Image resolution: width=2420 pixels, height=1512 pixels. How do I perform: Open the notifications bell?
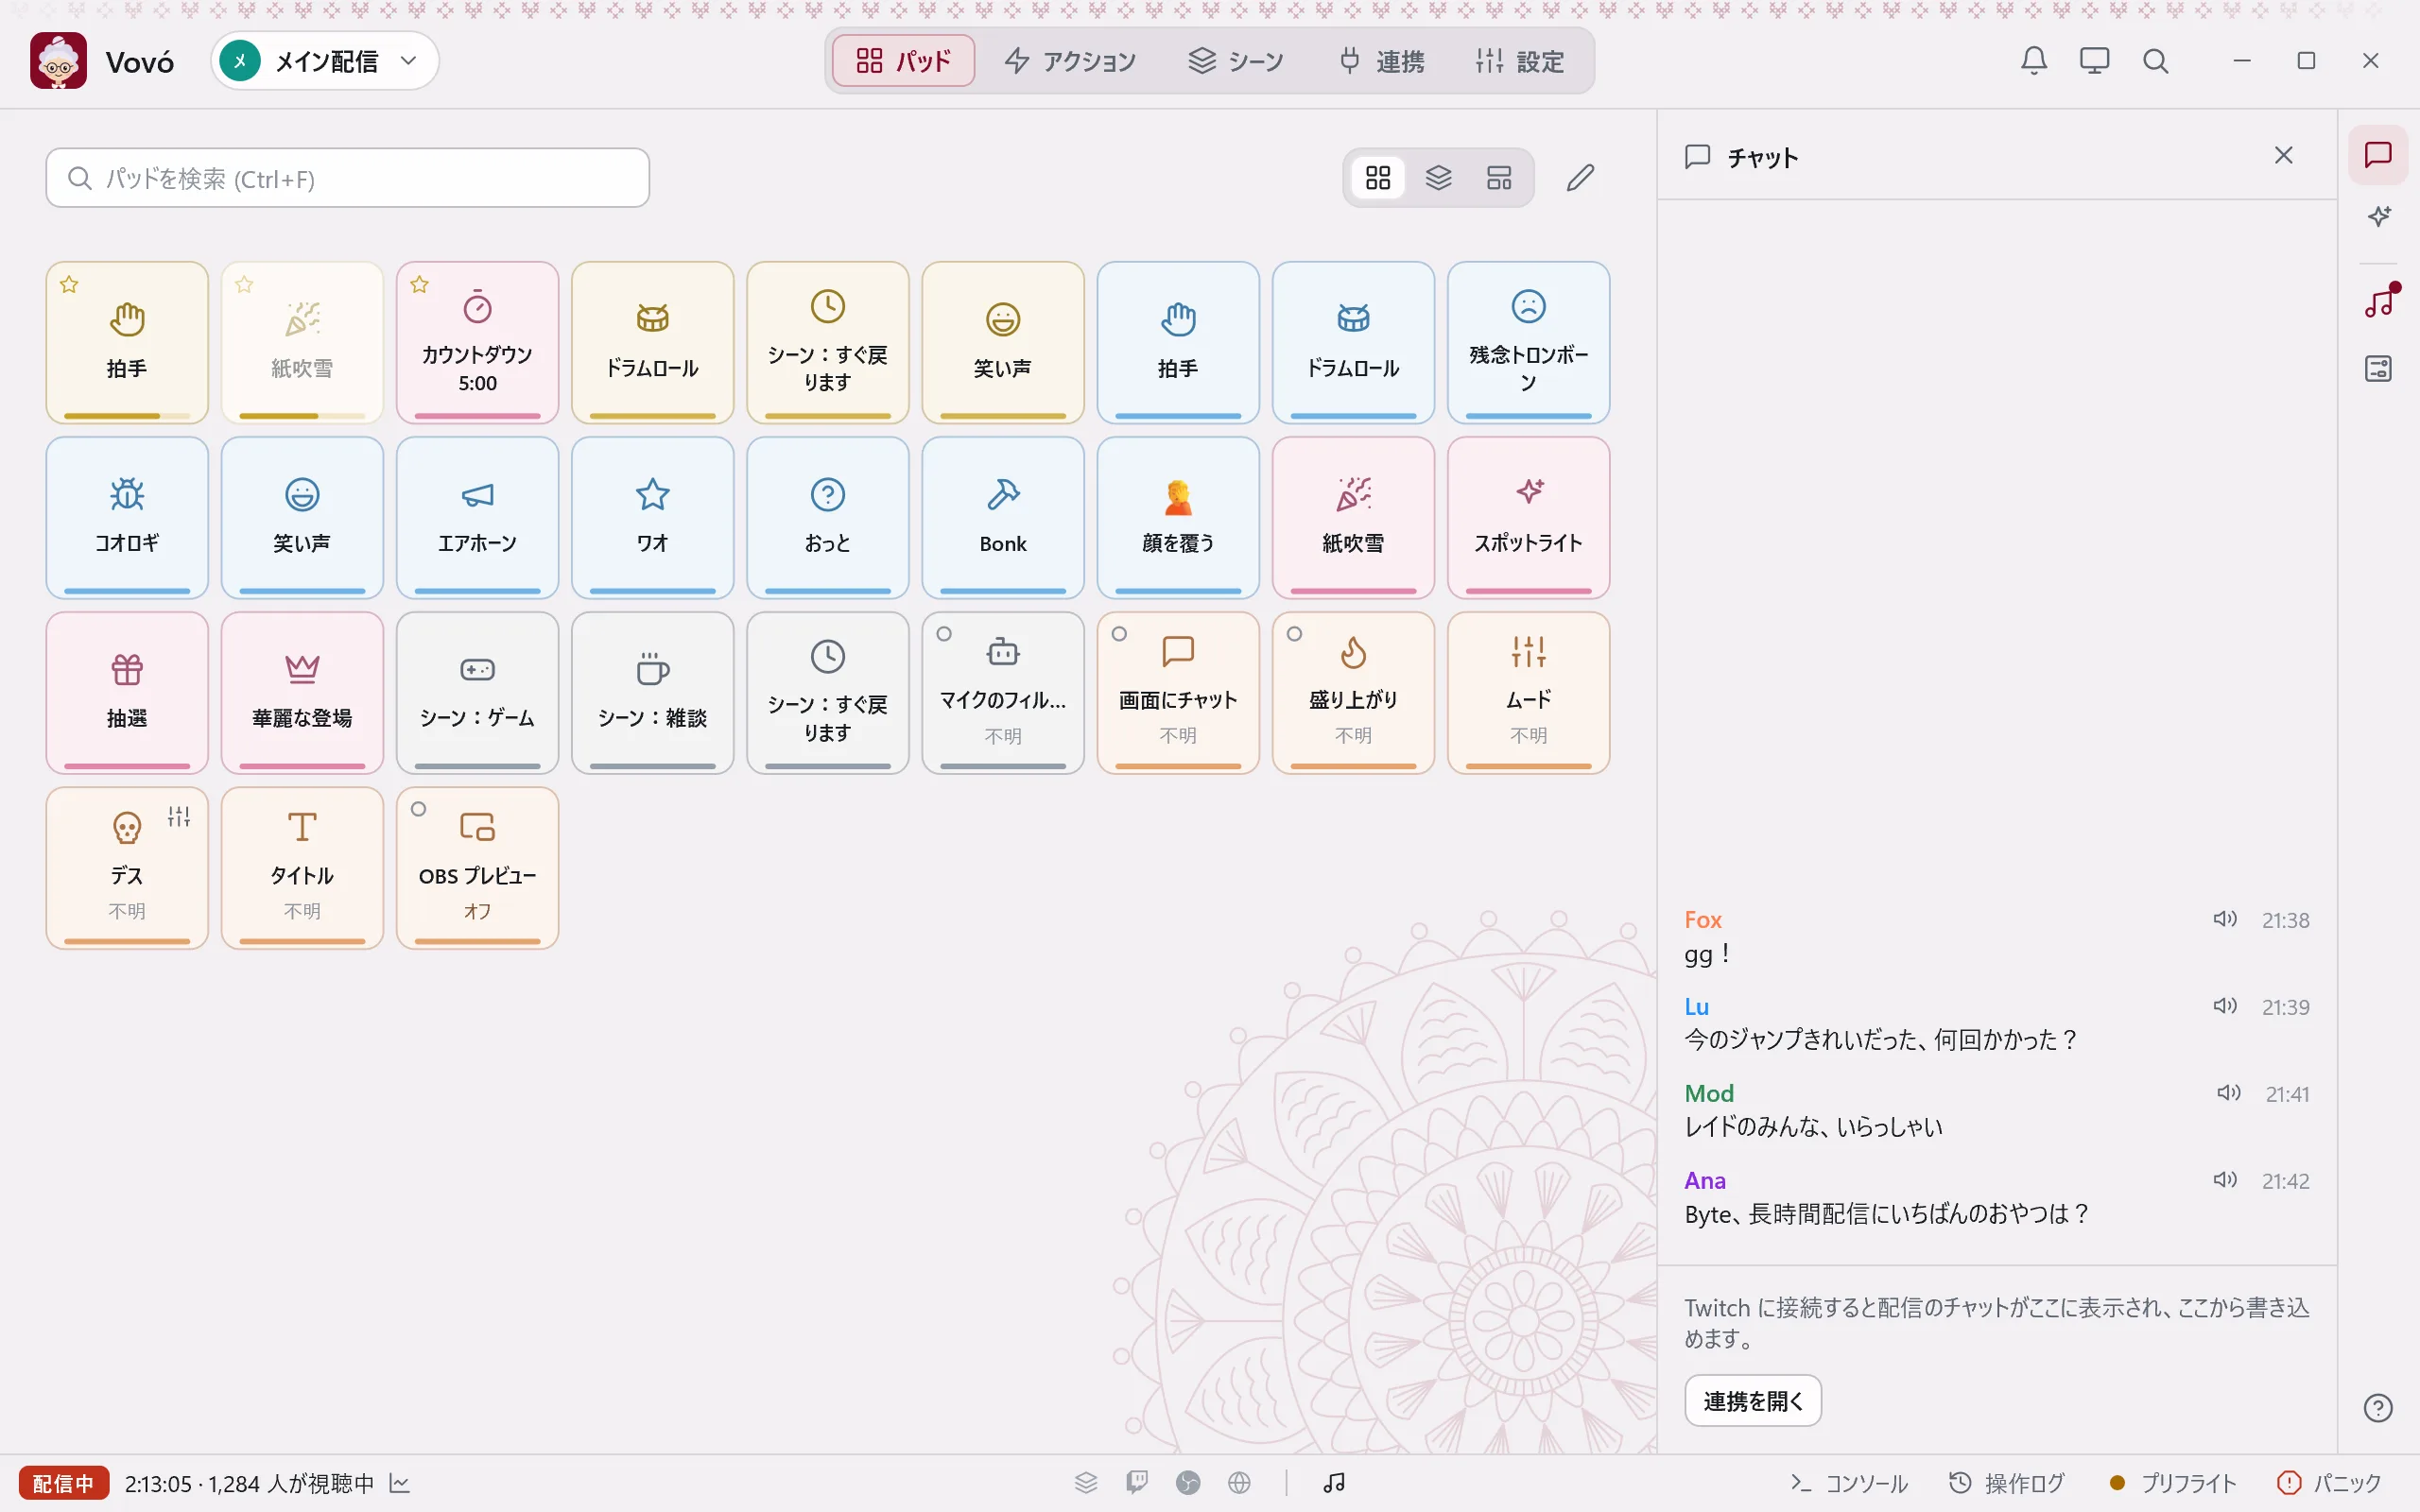click(2033, 61)
